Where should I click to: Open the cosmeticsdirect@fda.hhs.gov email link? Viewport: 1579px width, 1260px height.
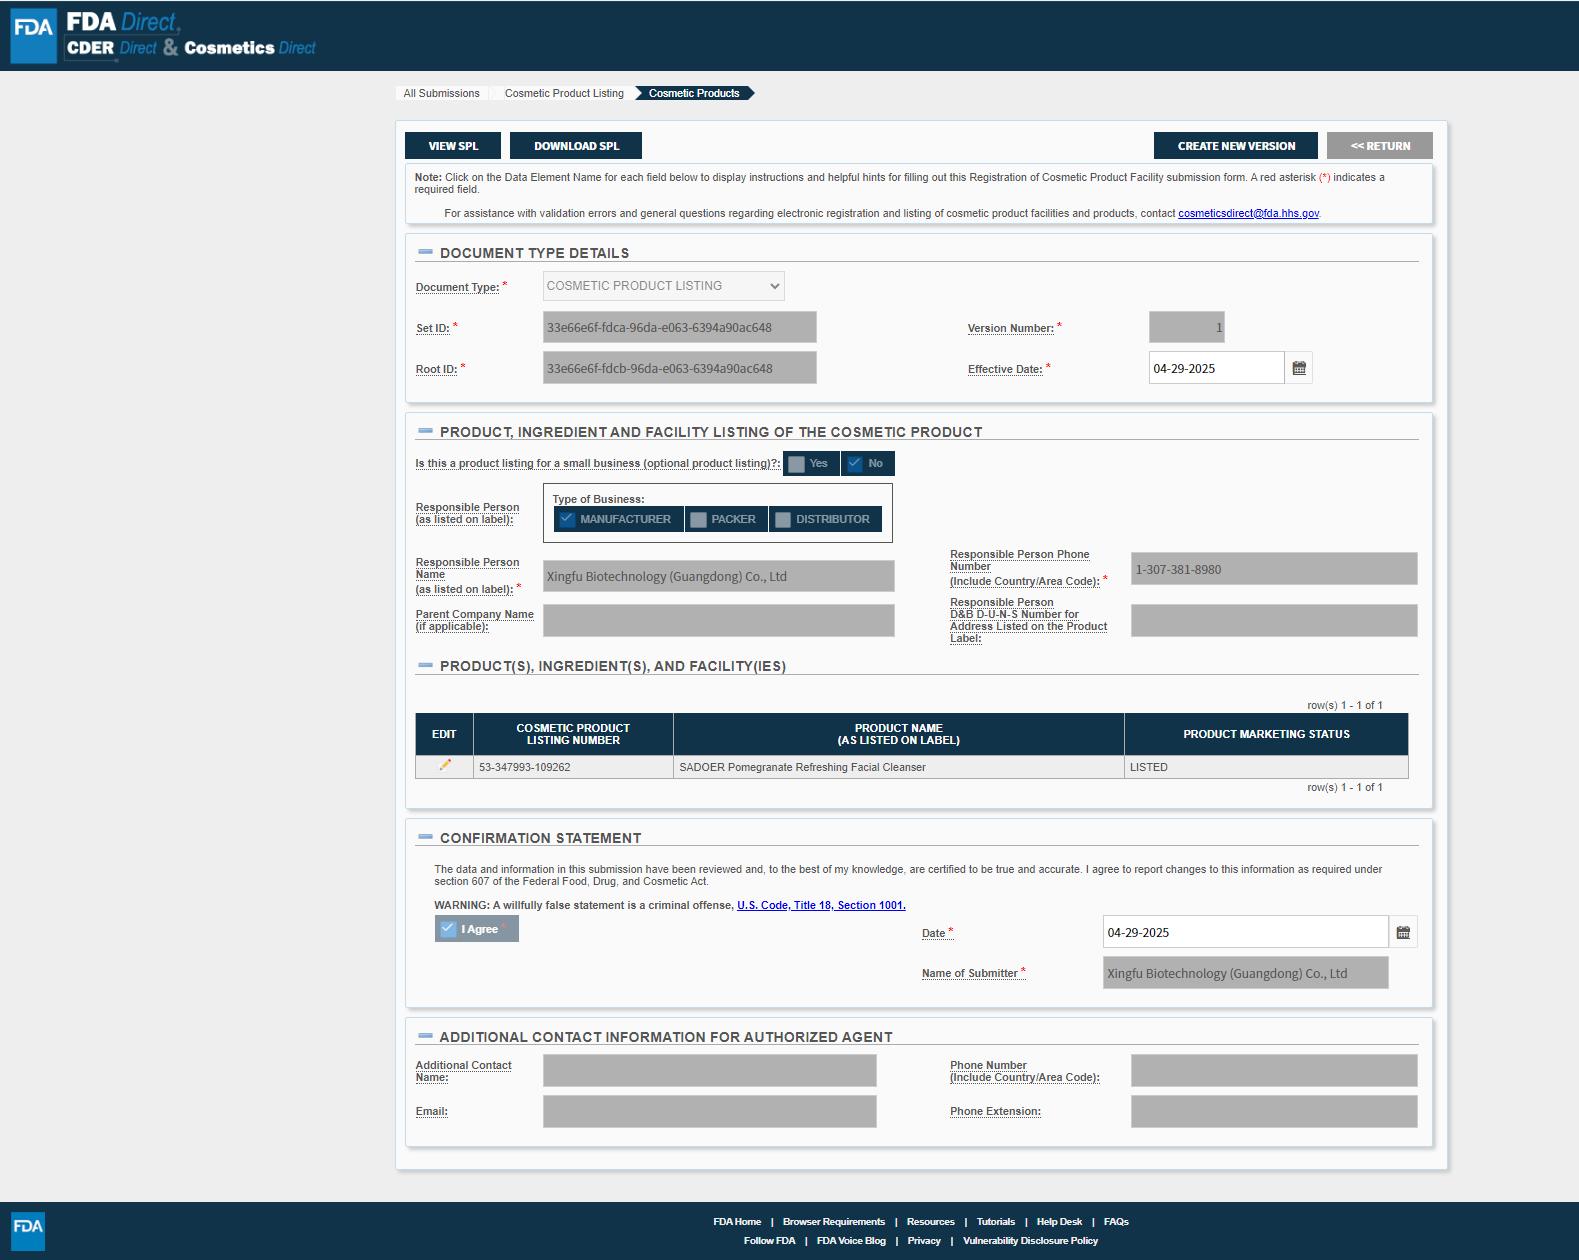[1248, 213]
